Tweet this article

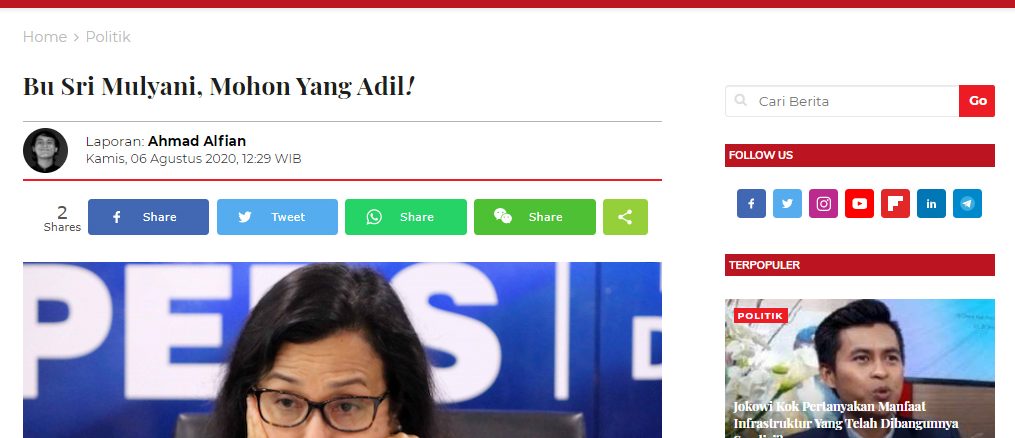277,217
